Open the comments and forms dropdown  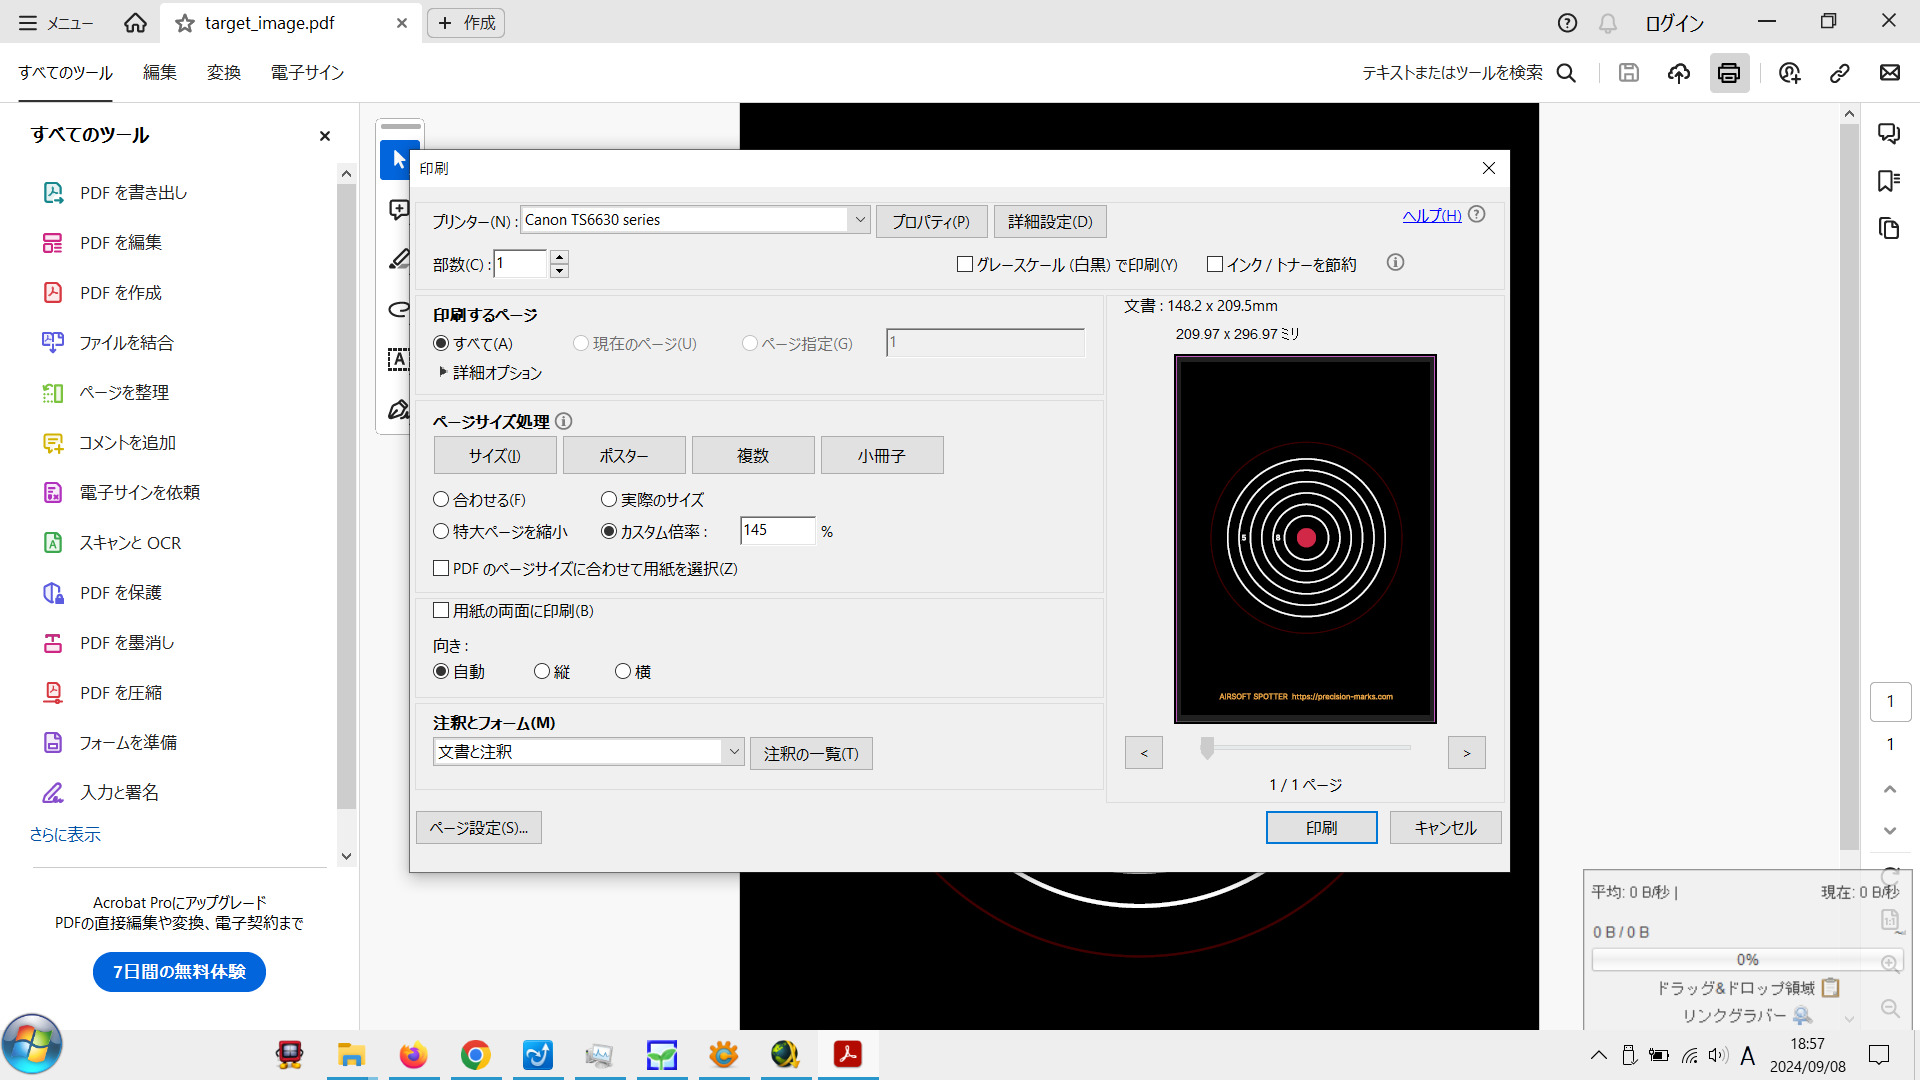pyautogui.click(x=733, y=752)
